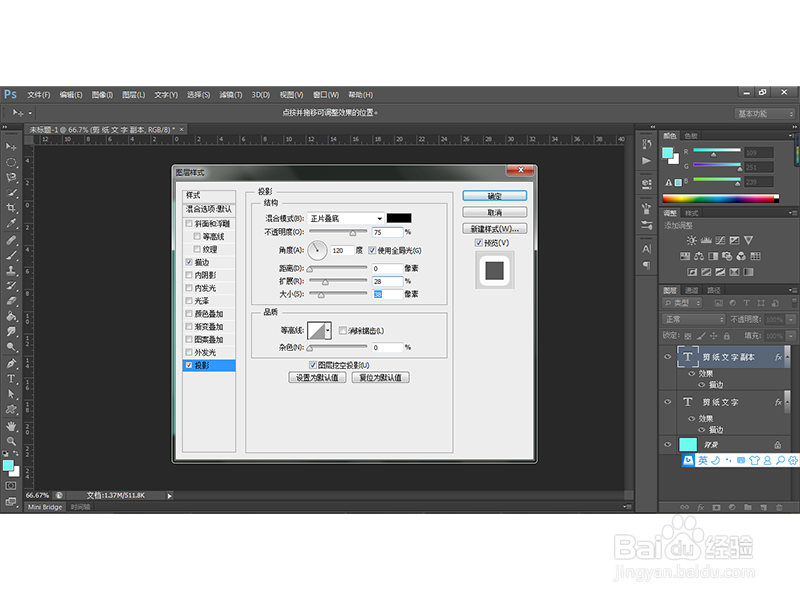
Task: Uncheck the 描边 stroke style checkbox
Action: [x=189, y=262]
